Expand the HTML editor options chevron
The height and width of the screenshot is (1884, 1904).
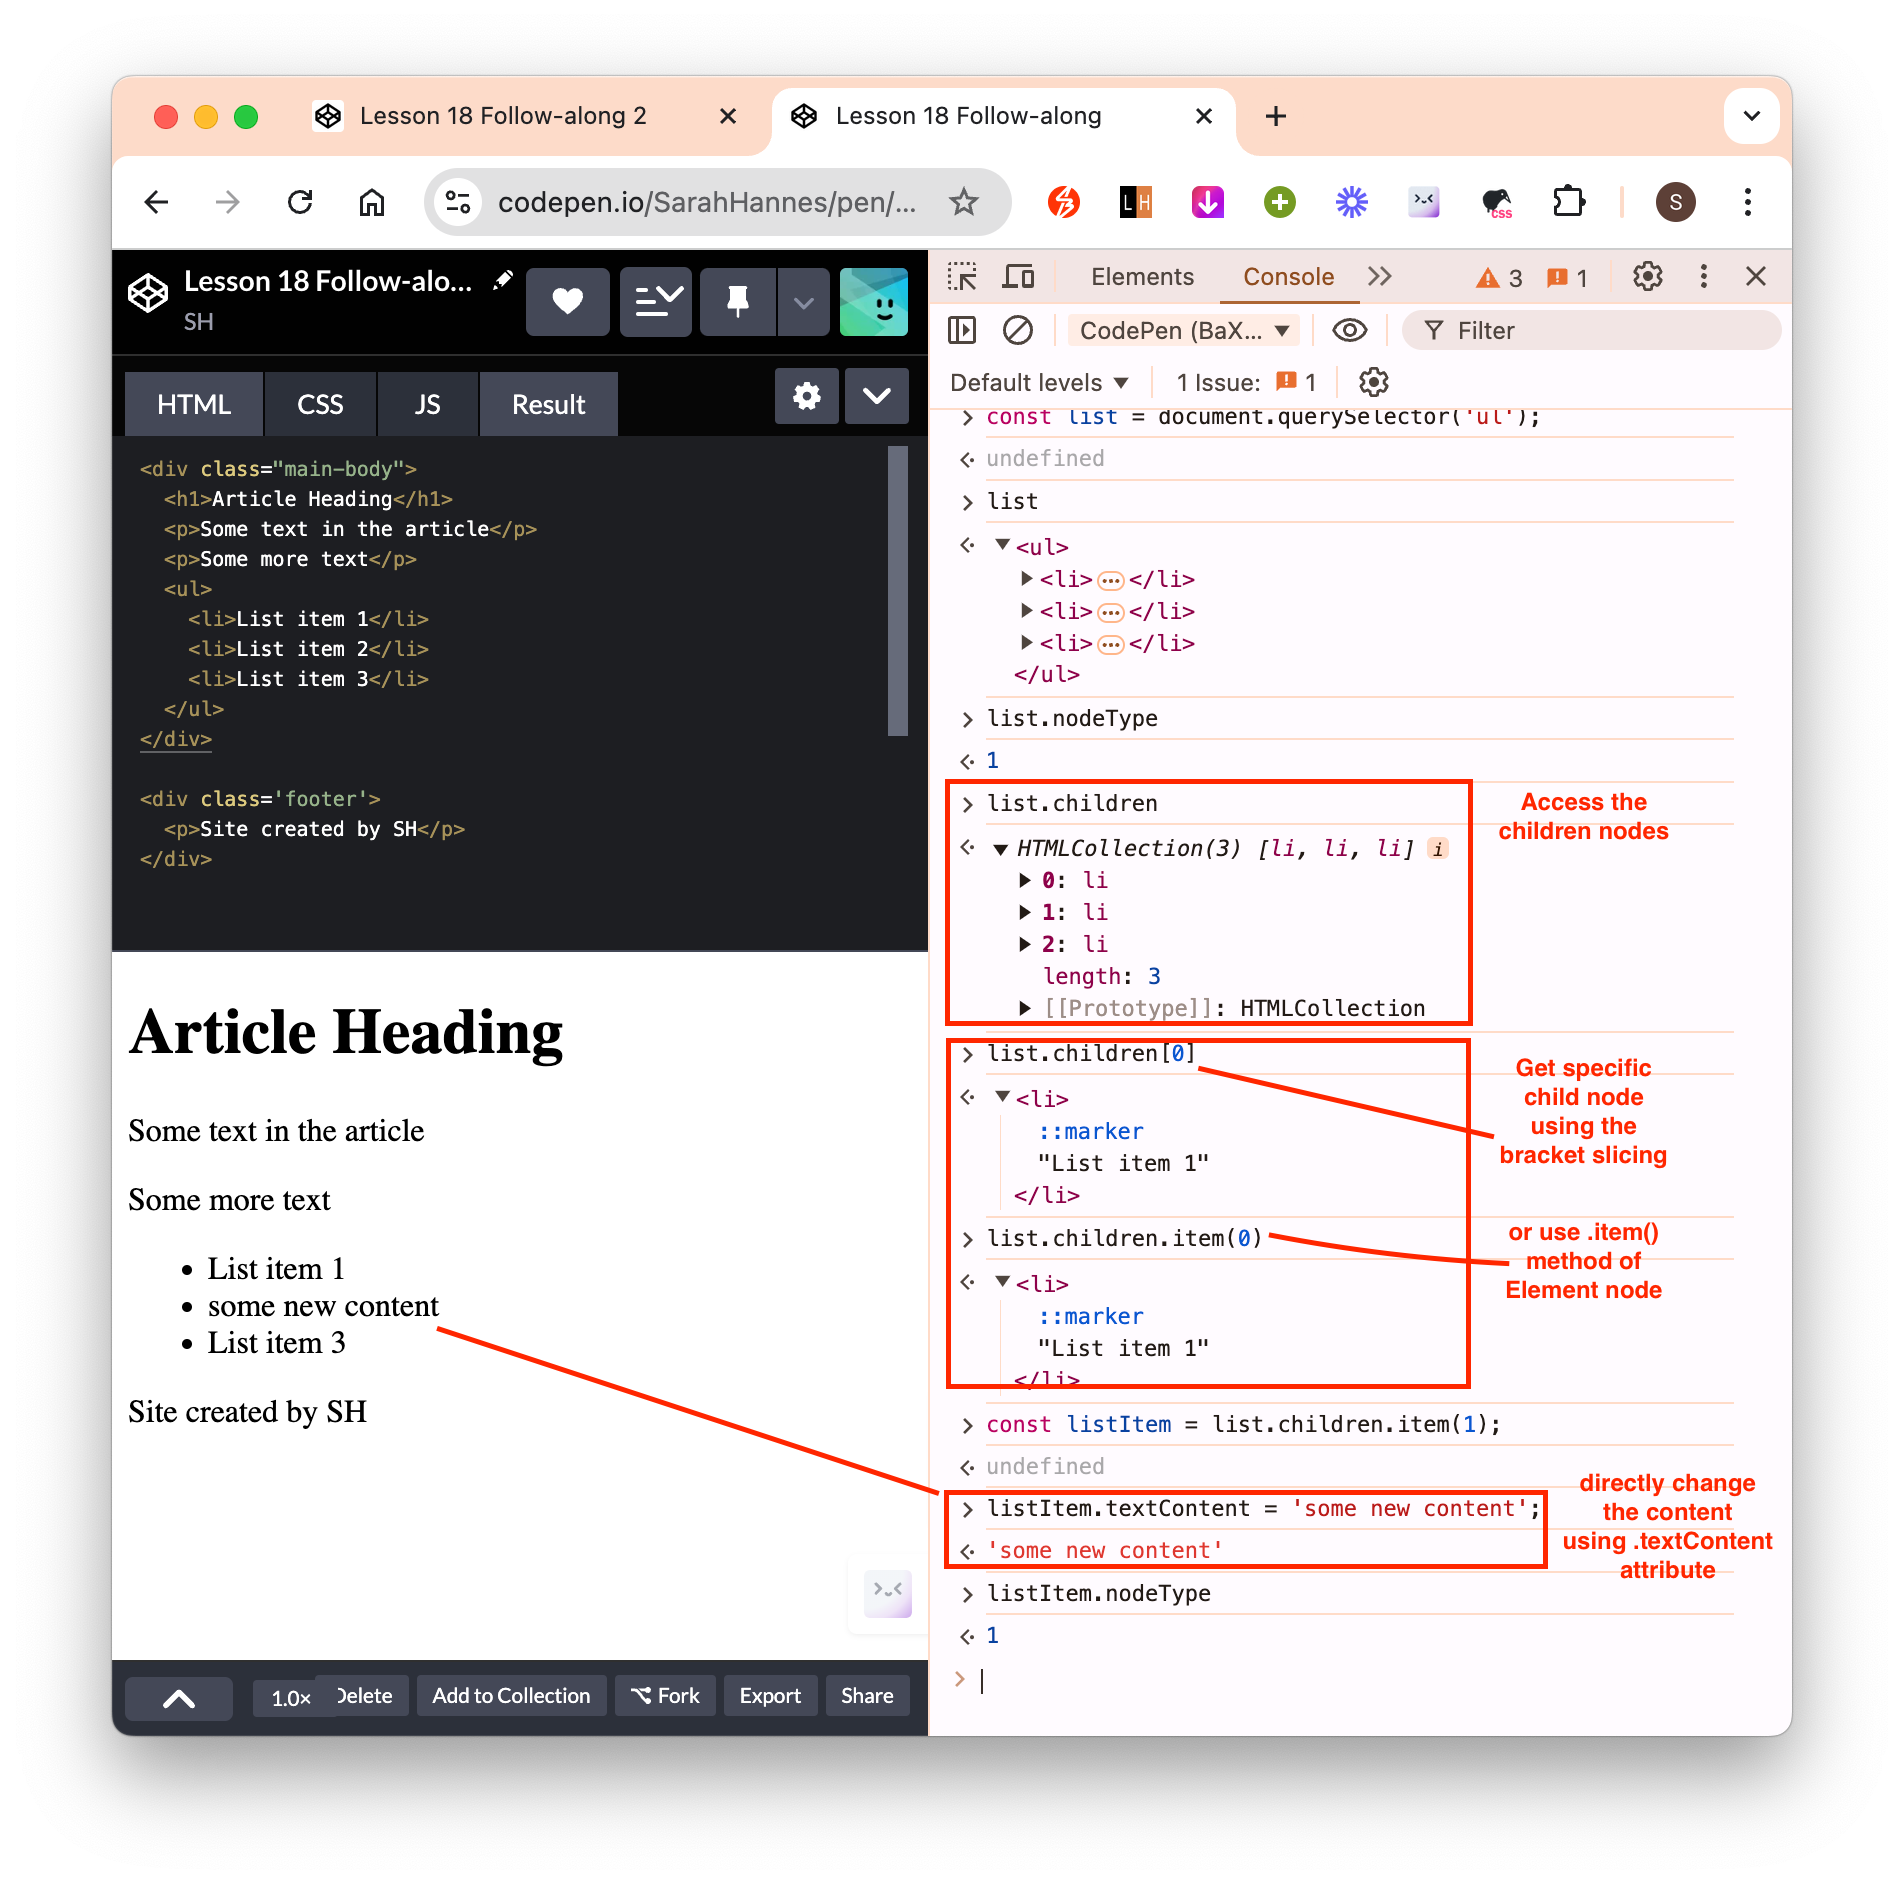(877, 397)
